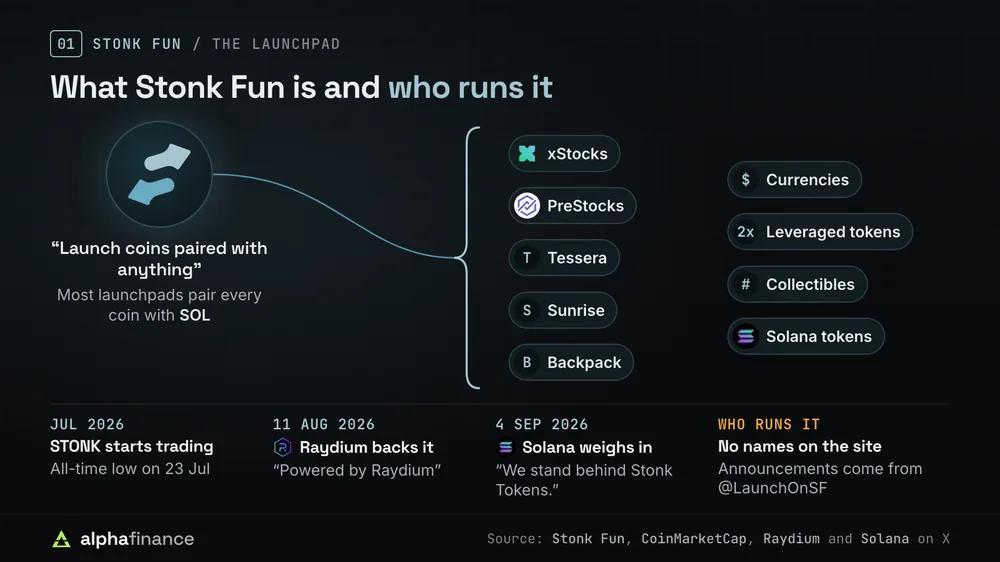Click the '@LaunchOnSF' handle text
The image size is (1000, 562).
772,488
